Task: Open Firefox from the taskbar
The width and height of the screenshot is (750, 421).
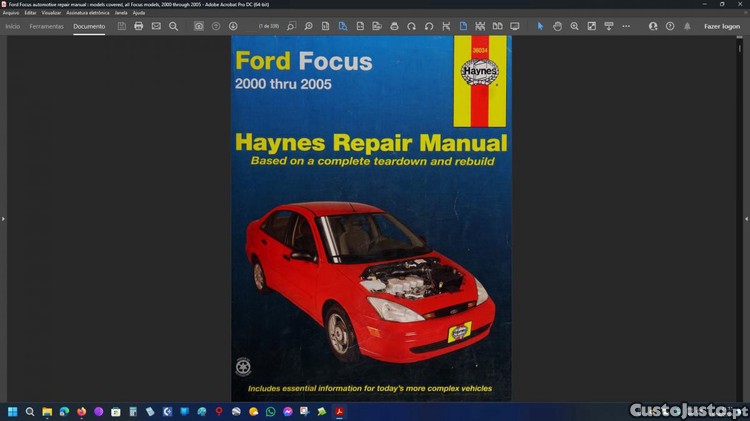Action: pos(81,411)
